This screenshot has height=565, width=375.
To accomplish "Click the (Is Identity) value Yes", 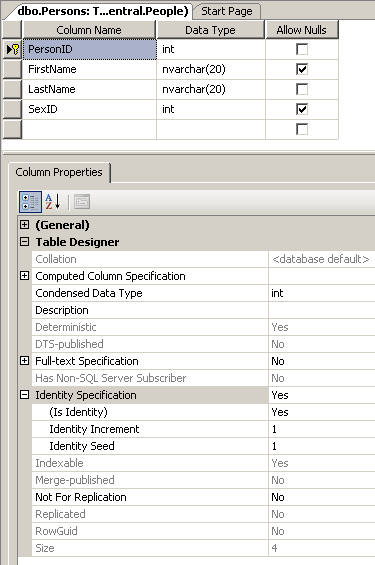I will [x=322, y=412].
